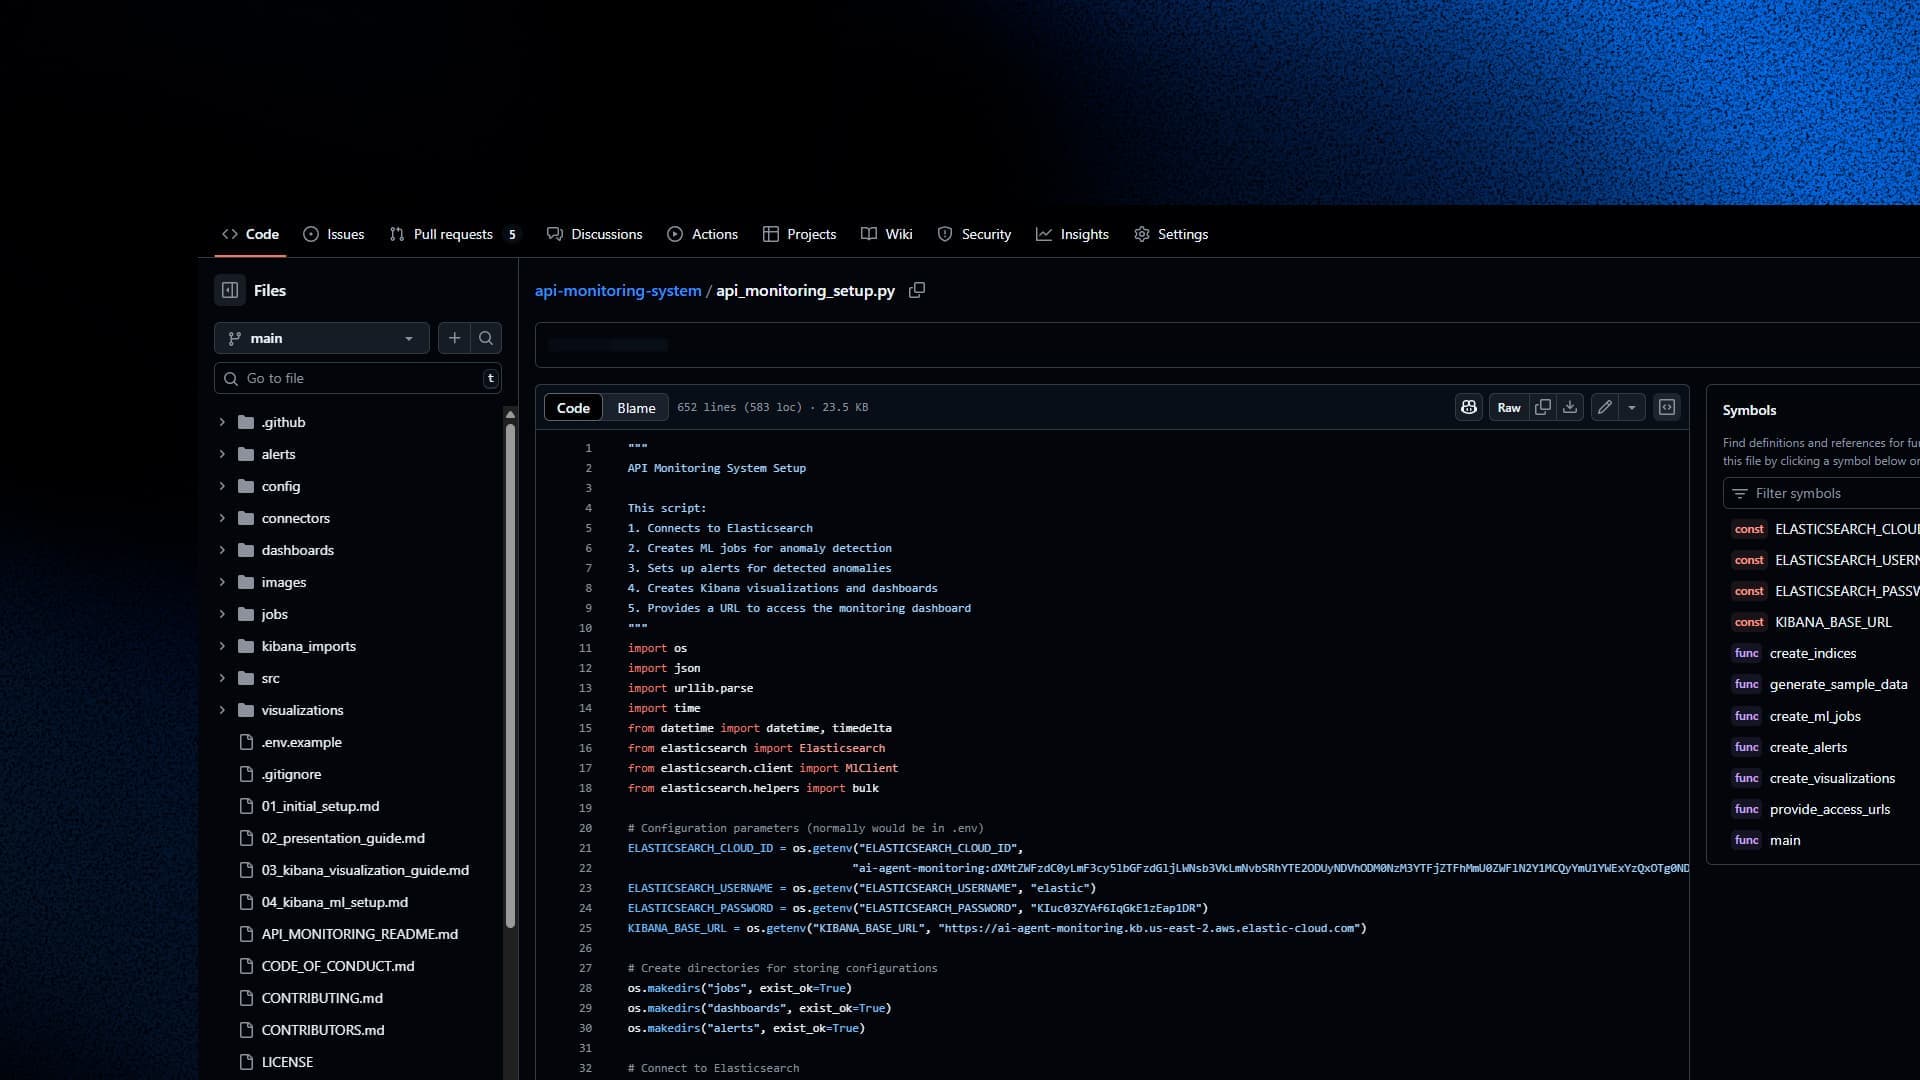The width and height of the screenshot is (1920, 1080).
Task: Open the symbols panel code icon
Action: (x=1667, y=407)
